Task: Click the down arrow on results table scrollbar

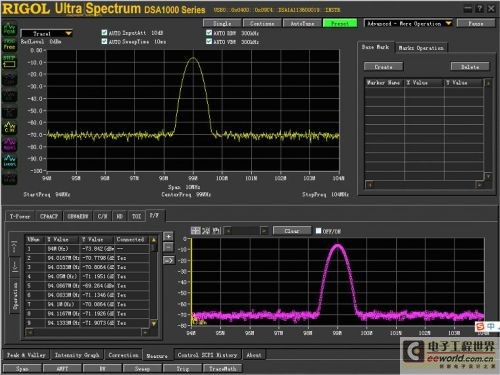Action: coord(154,323)
